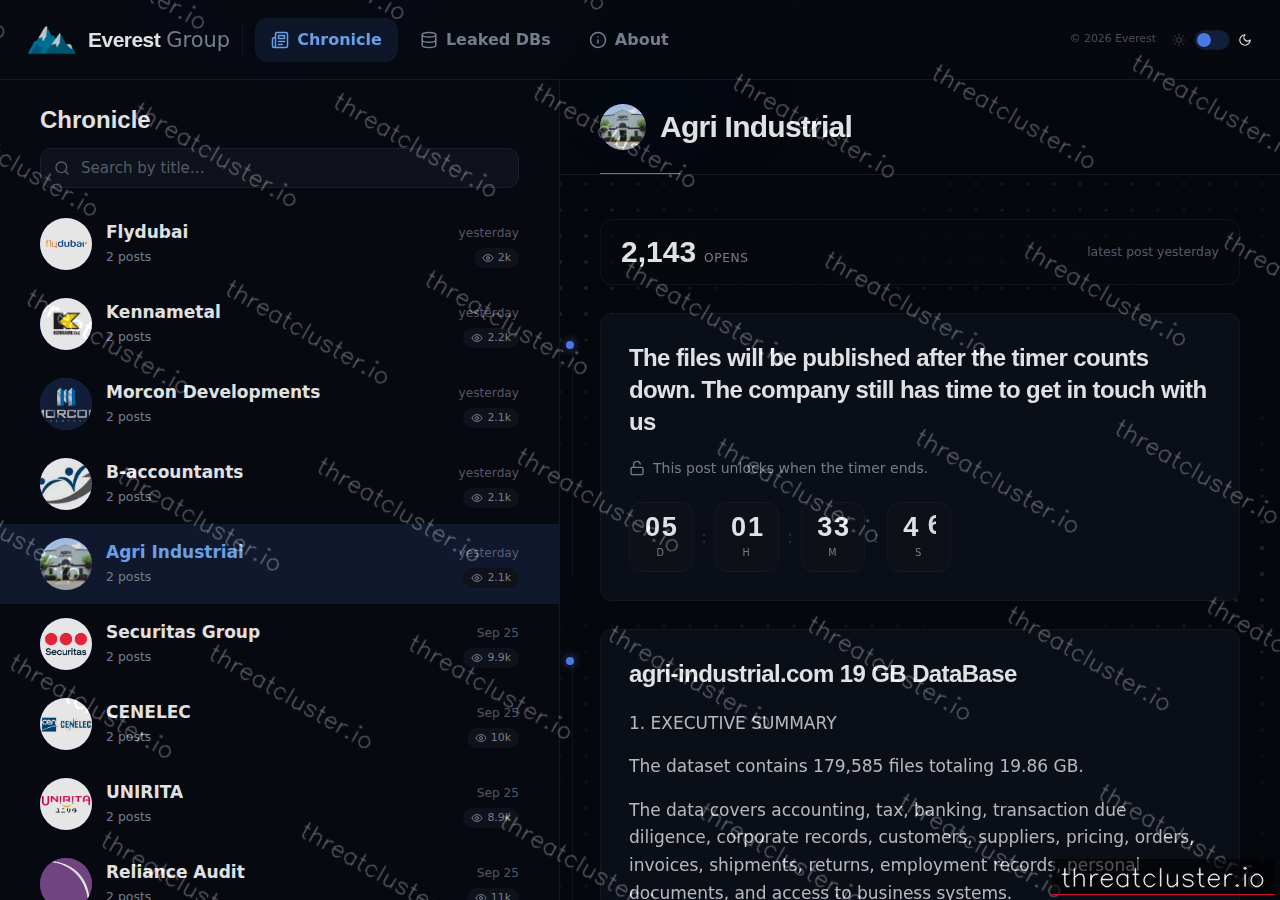Click the Morcon Developments logo avatar

(x=66, y=404)
